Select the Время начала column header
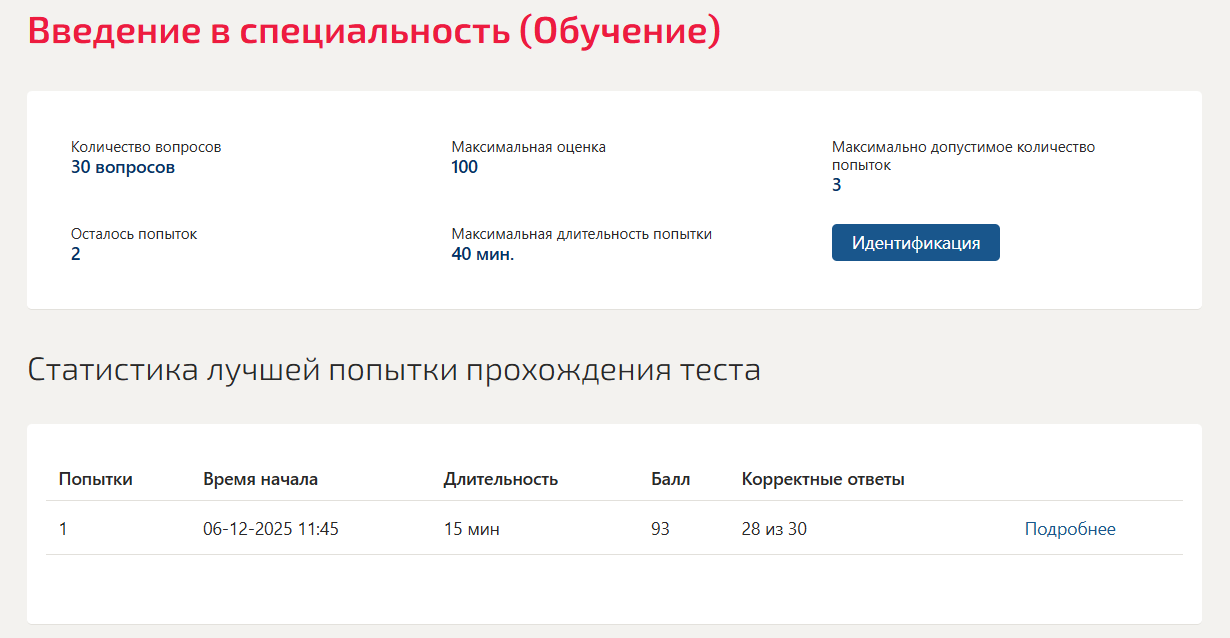 coord(260,479)
